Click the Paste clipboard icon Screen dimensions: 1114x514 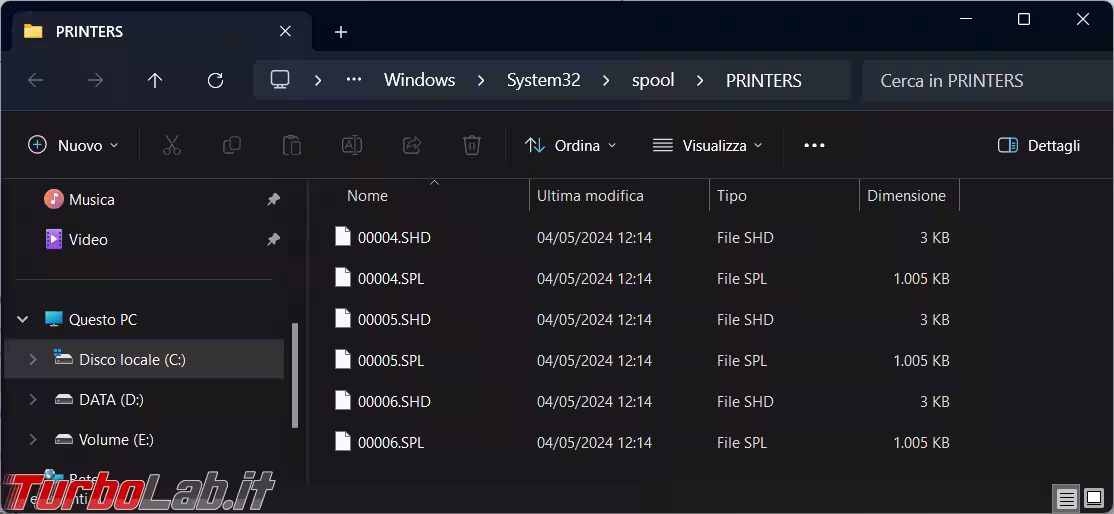coord(291,146)
